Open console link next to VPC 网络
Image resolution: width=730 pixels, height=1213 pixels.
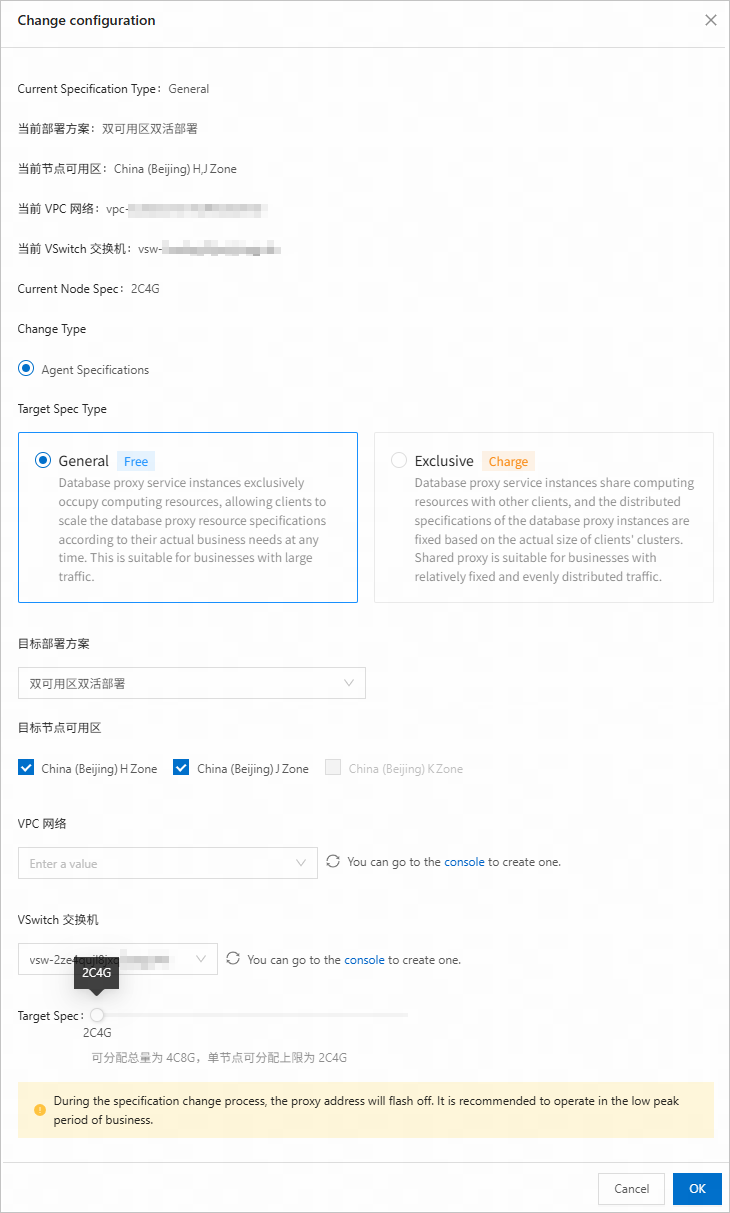tap(464, 862)
